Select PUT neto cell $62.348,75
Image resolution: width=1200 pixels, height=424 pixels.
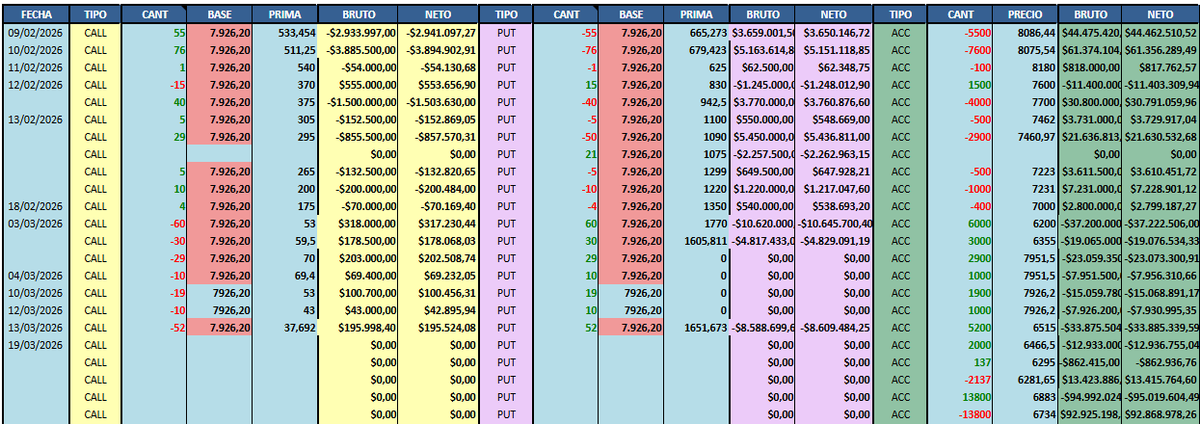(833, 68)
